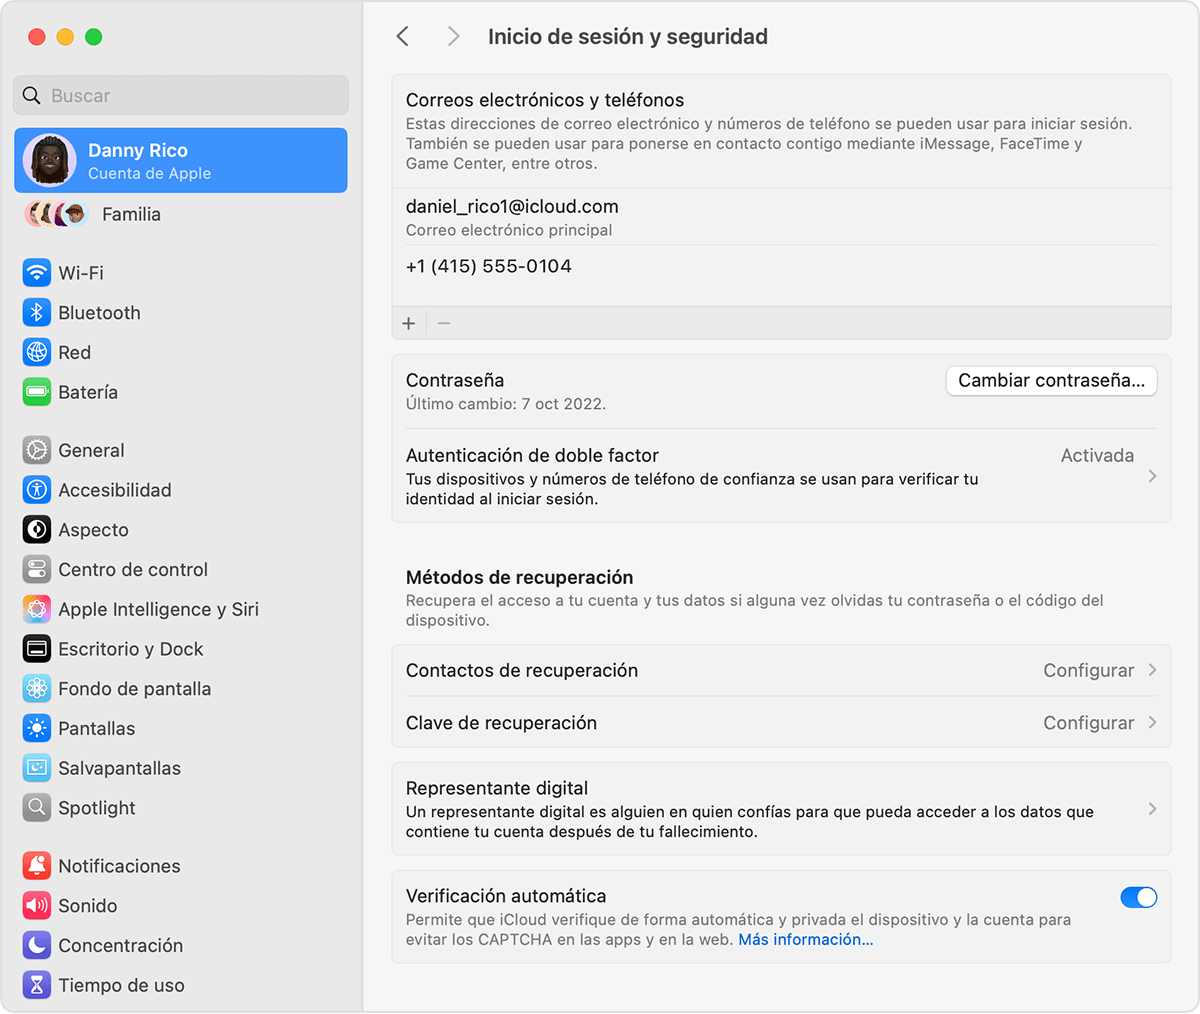Open Wi-Fi settings label

click(x=81, y=273)
